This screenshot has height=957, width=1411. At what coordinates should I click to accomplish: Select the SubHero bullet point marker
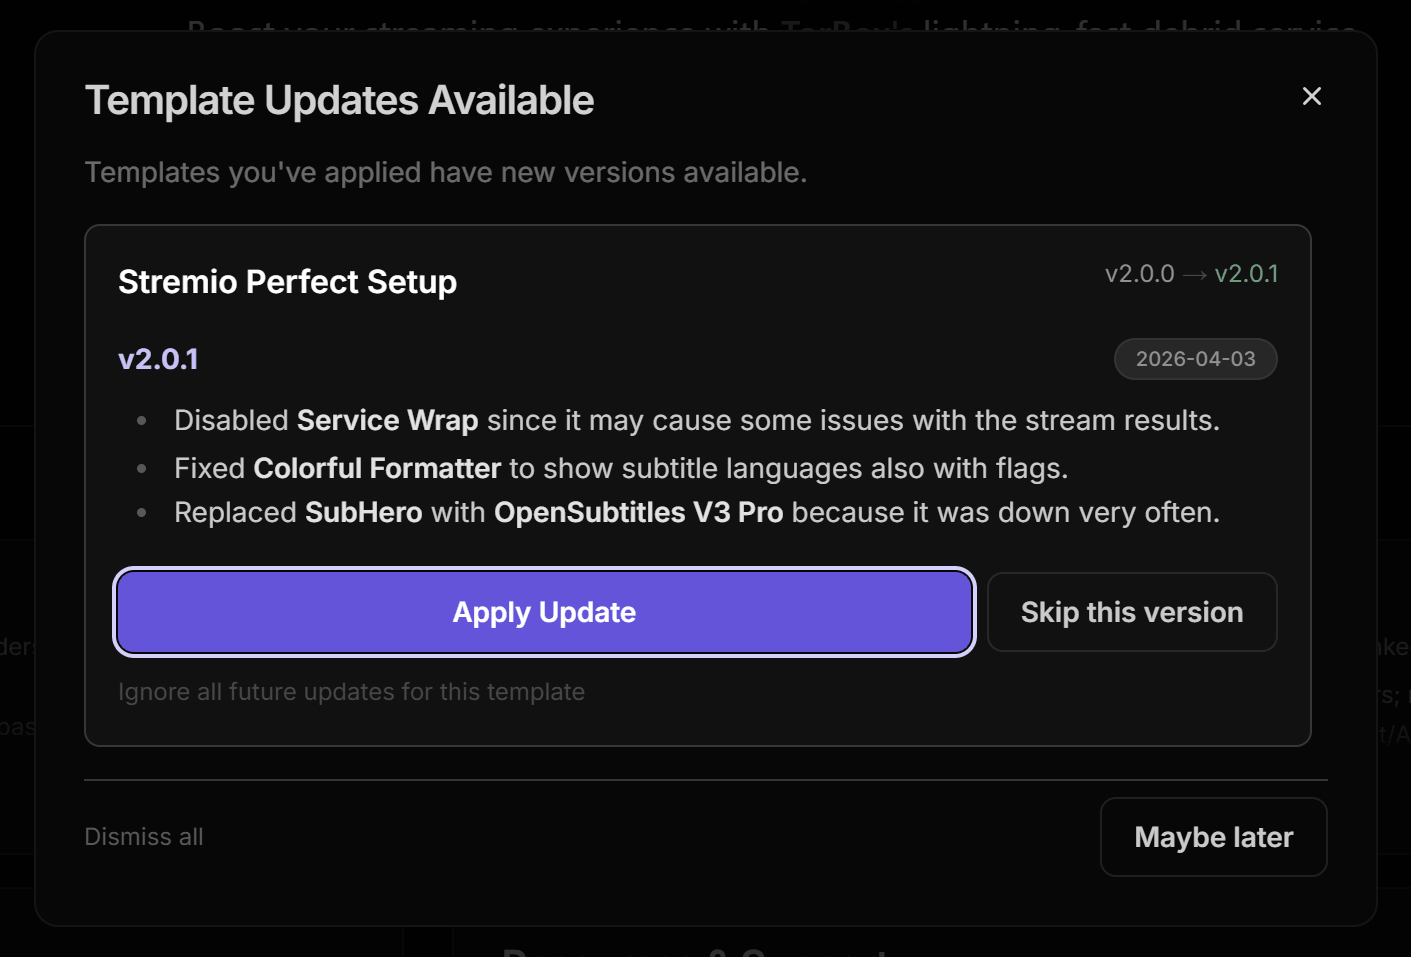coord(142,512)
